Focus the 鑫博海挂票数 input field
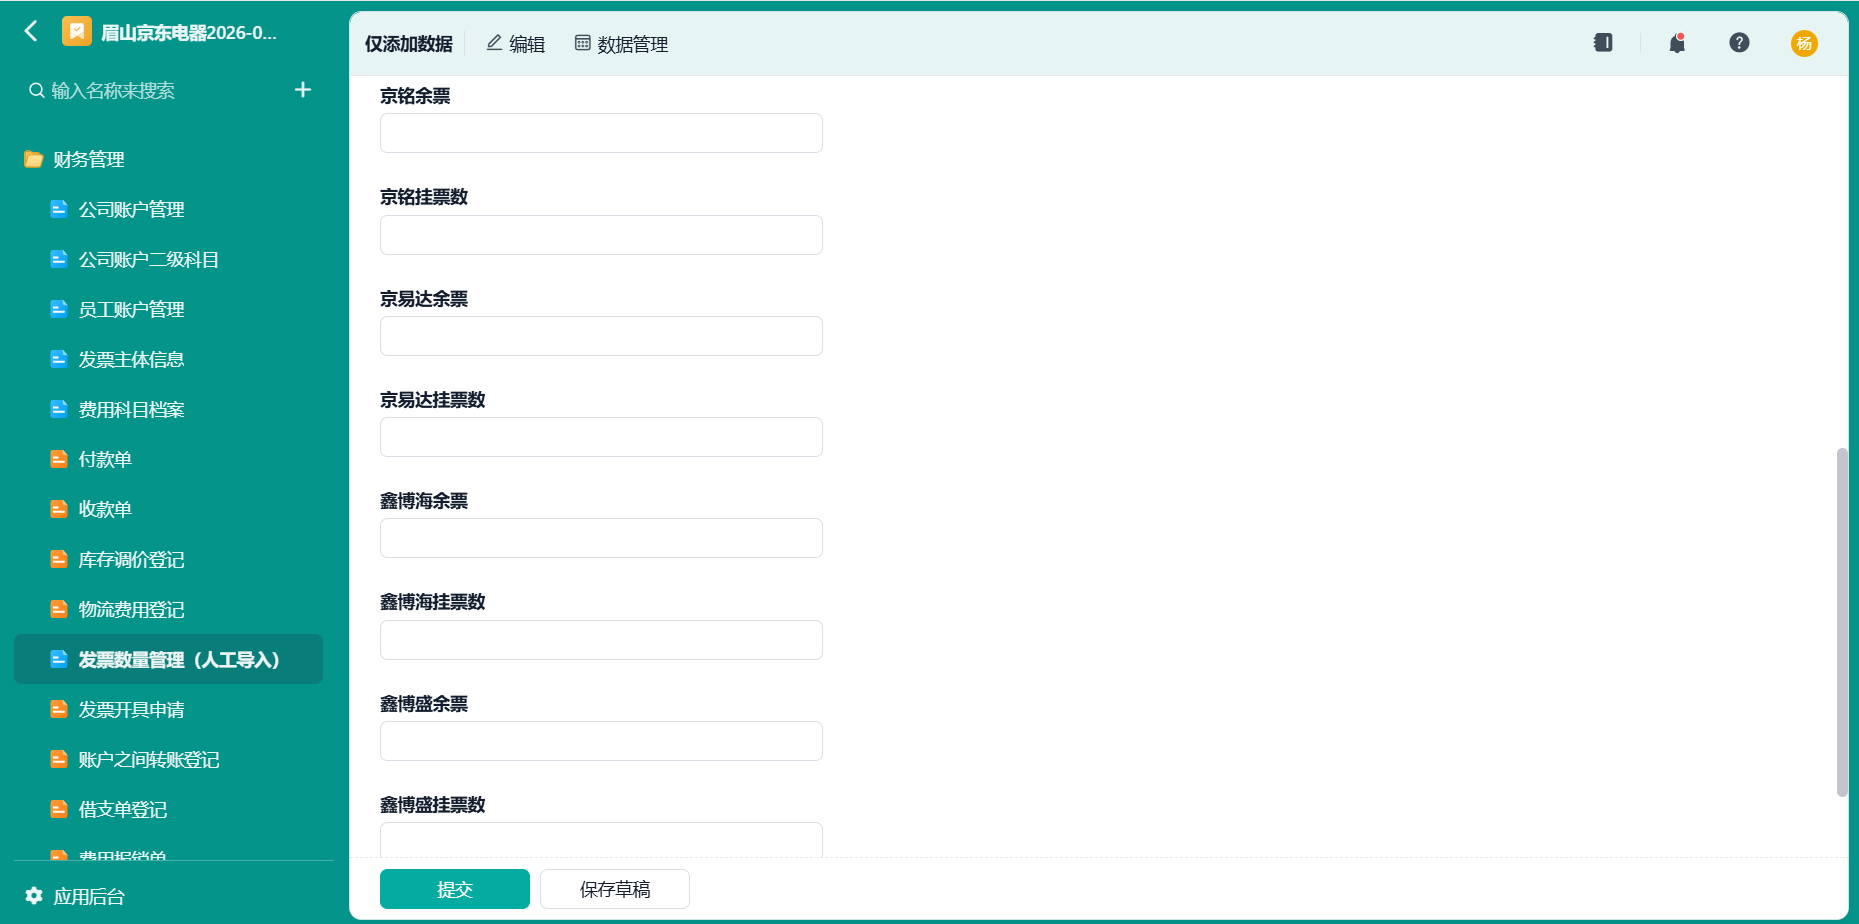This screenshot has height=924, width=1859. pyautogui.click(x=601, y=640)
